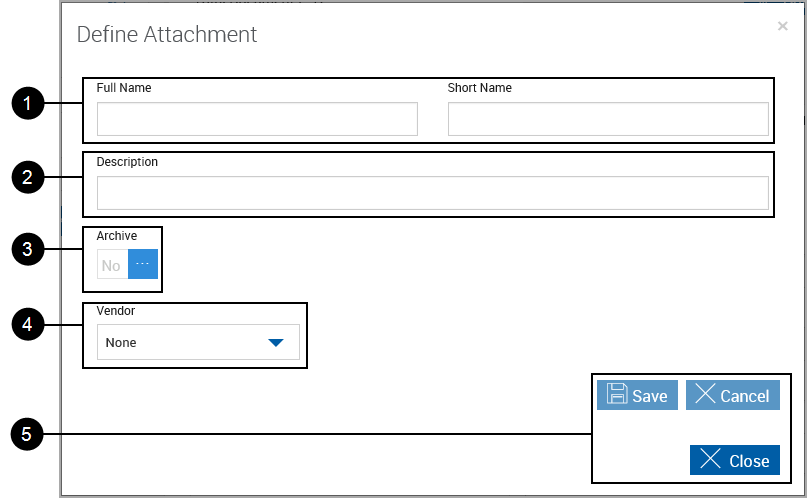Viewport: 807px width, 498px height.
Task: Cancel the attachment changes
Action: pyautogui.click(x=732, y=395)
